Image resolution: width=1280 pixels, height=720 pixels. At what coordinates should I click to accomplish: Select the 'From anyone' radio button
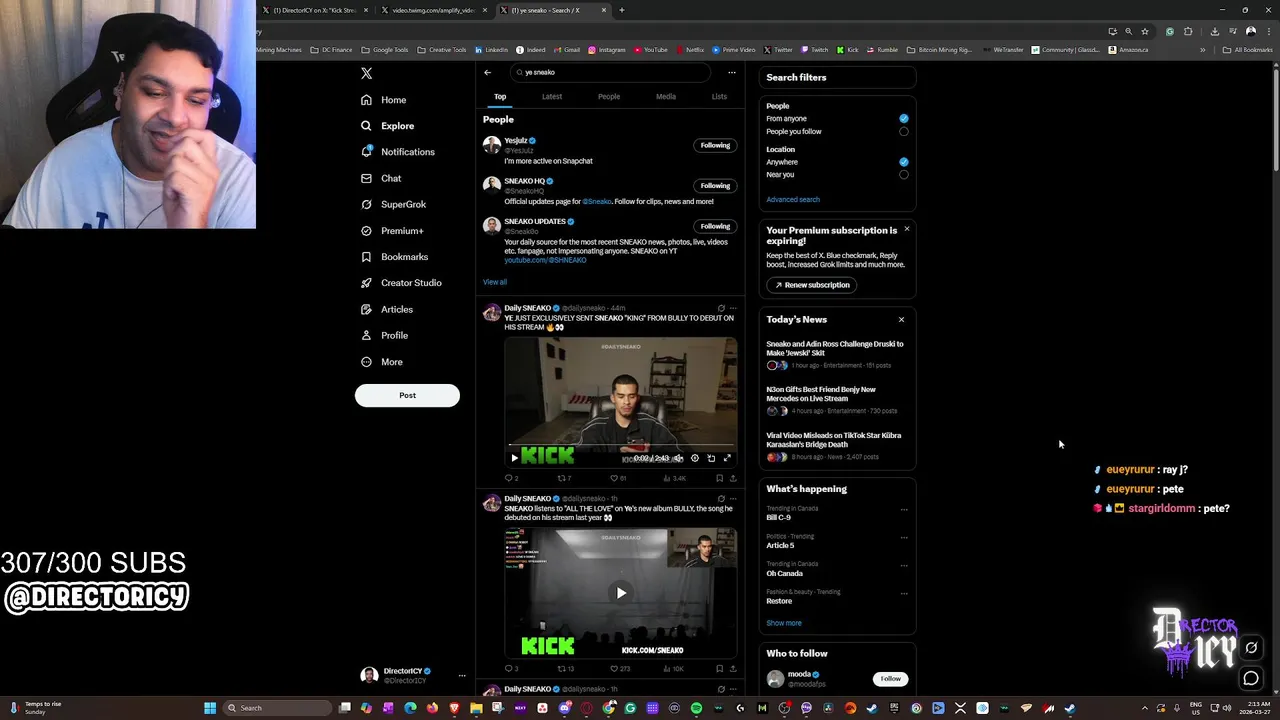(904, 118)
